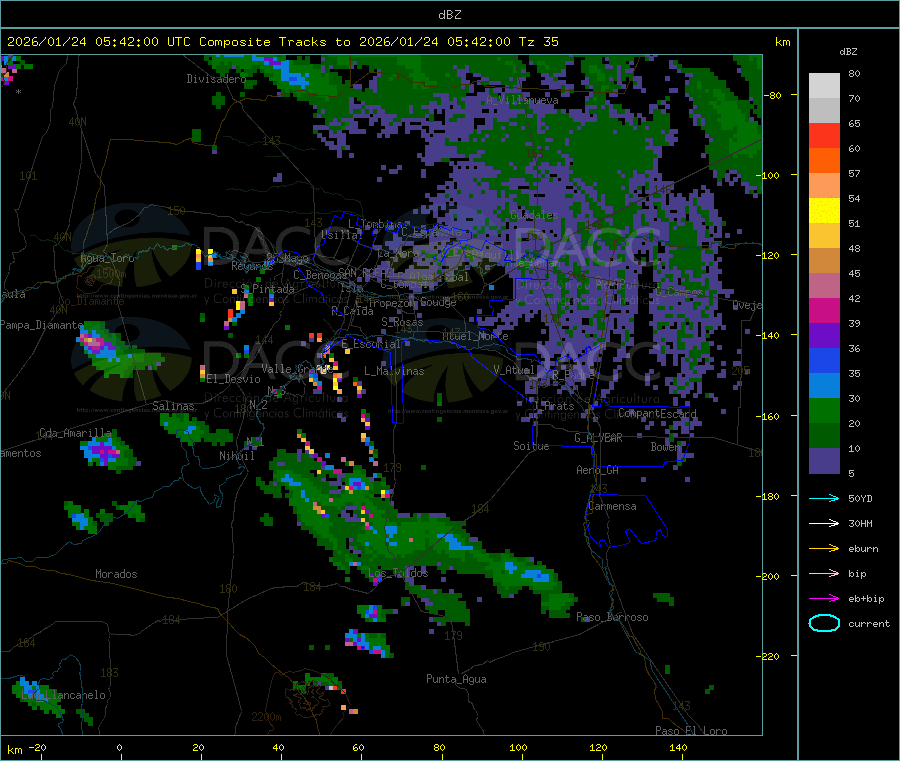Click the 'El_Desvio' map label
Screen dimensions: 900x761
pos(234,379)
